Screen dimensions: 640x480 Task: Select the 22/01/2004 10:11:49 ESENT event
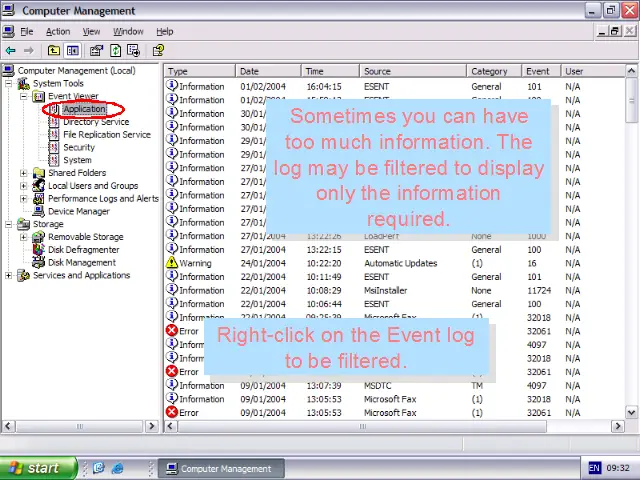[394, 277]
